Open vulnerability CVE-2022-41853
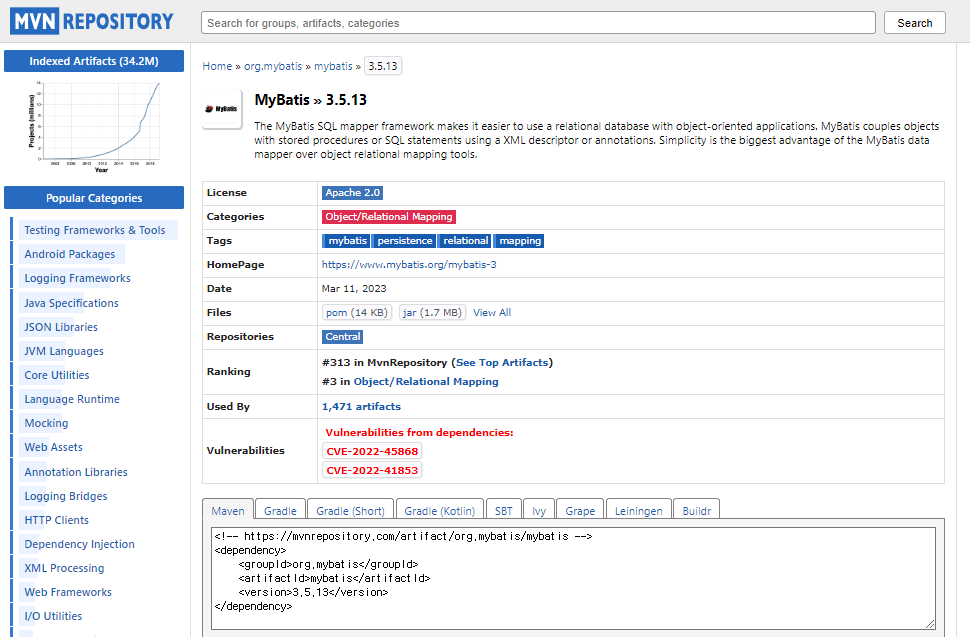 (372, 471)
